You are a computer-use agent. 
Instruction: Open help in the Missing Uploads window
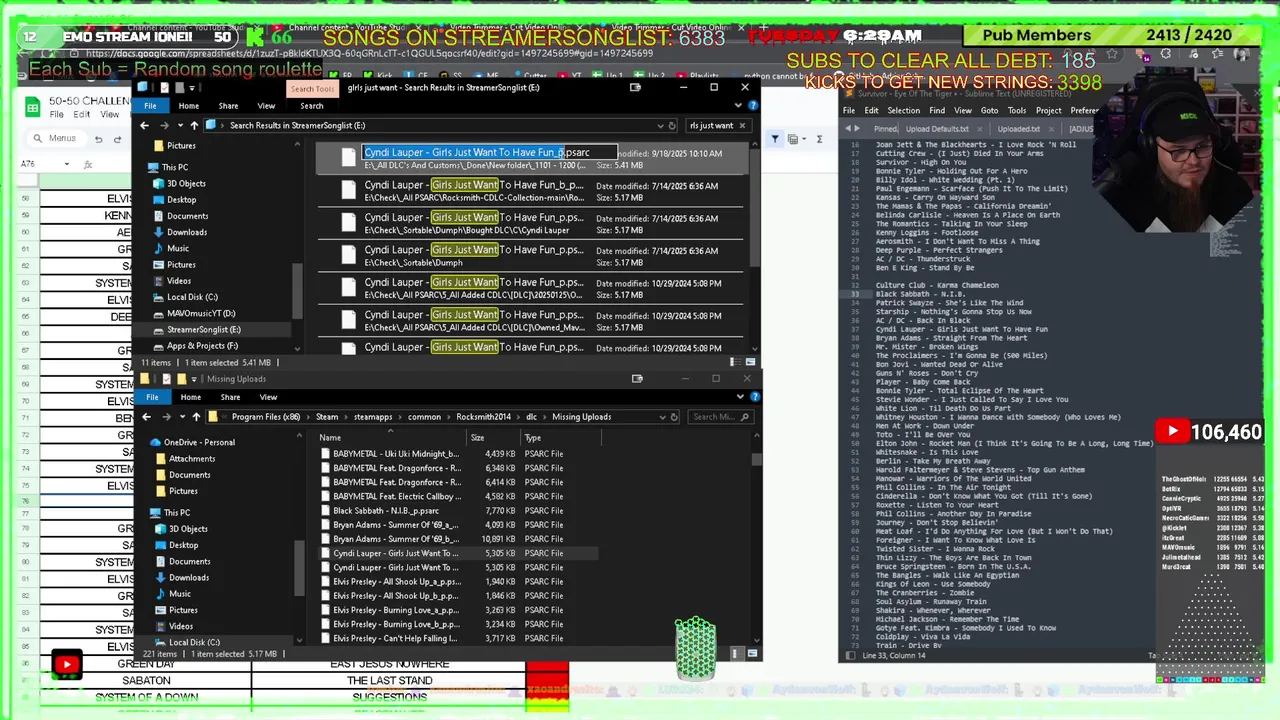click(755, 397)
